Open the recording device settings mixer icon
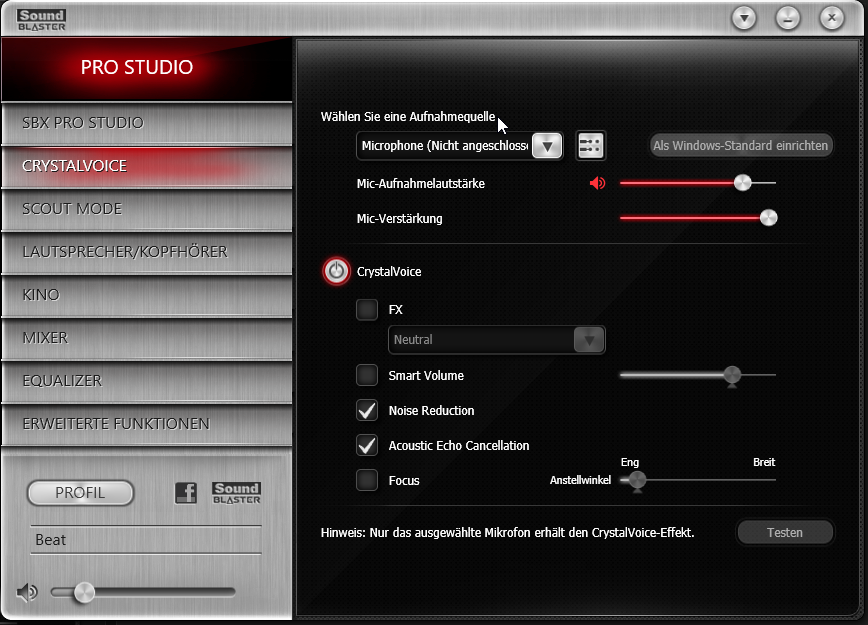The image size is (868, 625). point(590,146)
